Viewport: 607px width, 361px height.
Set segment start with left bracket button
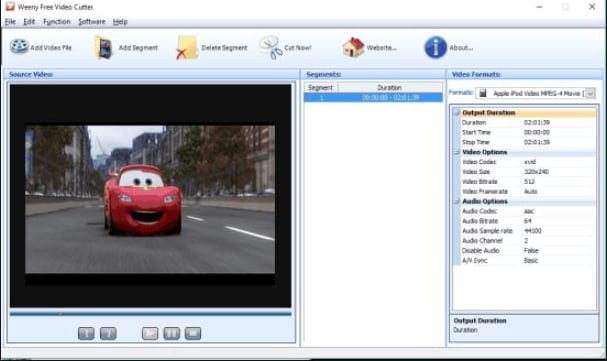[x=86, y=333]
